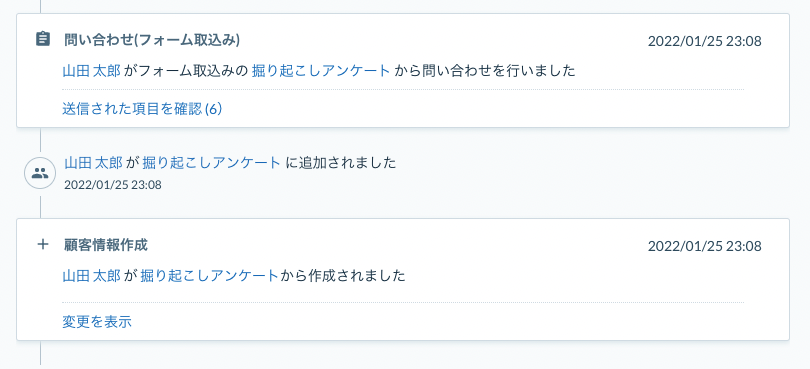
Task: Open 掘り起こしアンケート link in the 顧客情報作成 card
Action: click(210, 275)
